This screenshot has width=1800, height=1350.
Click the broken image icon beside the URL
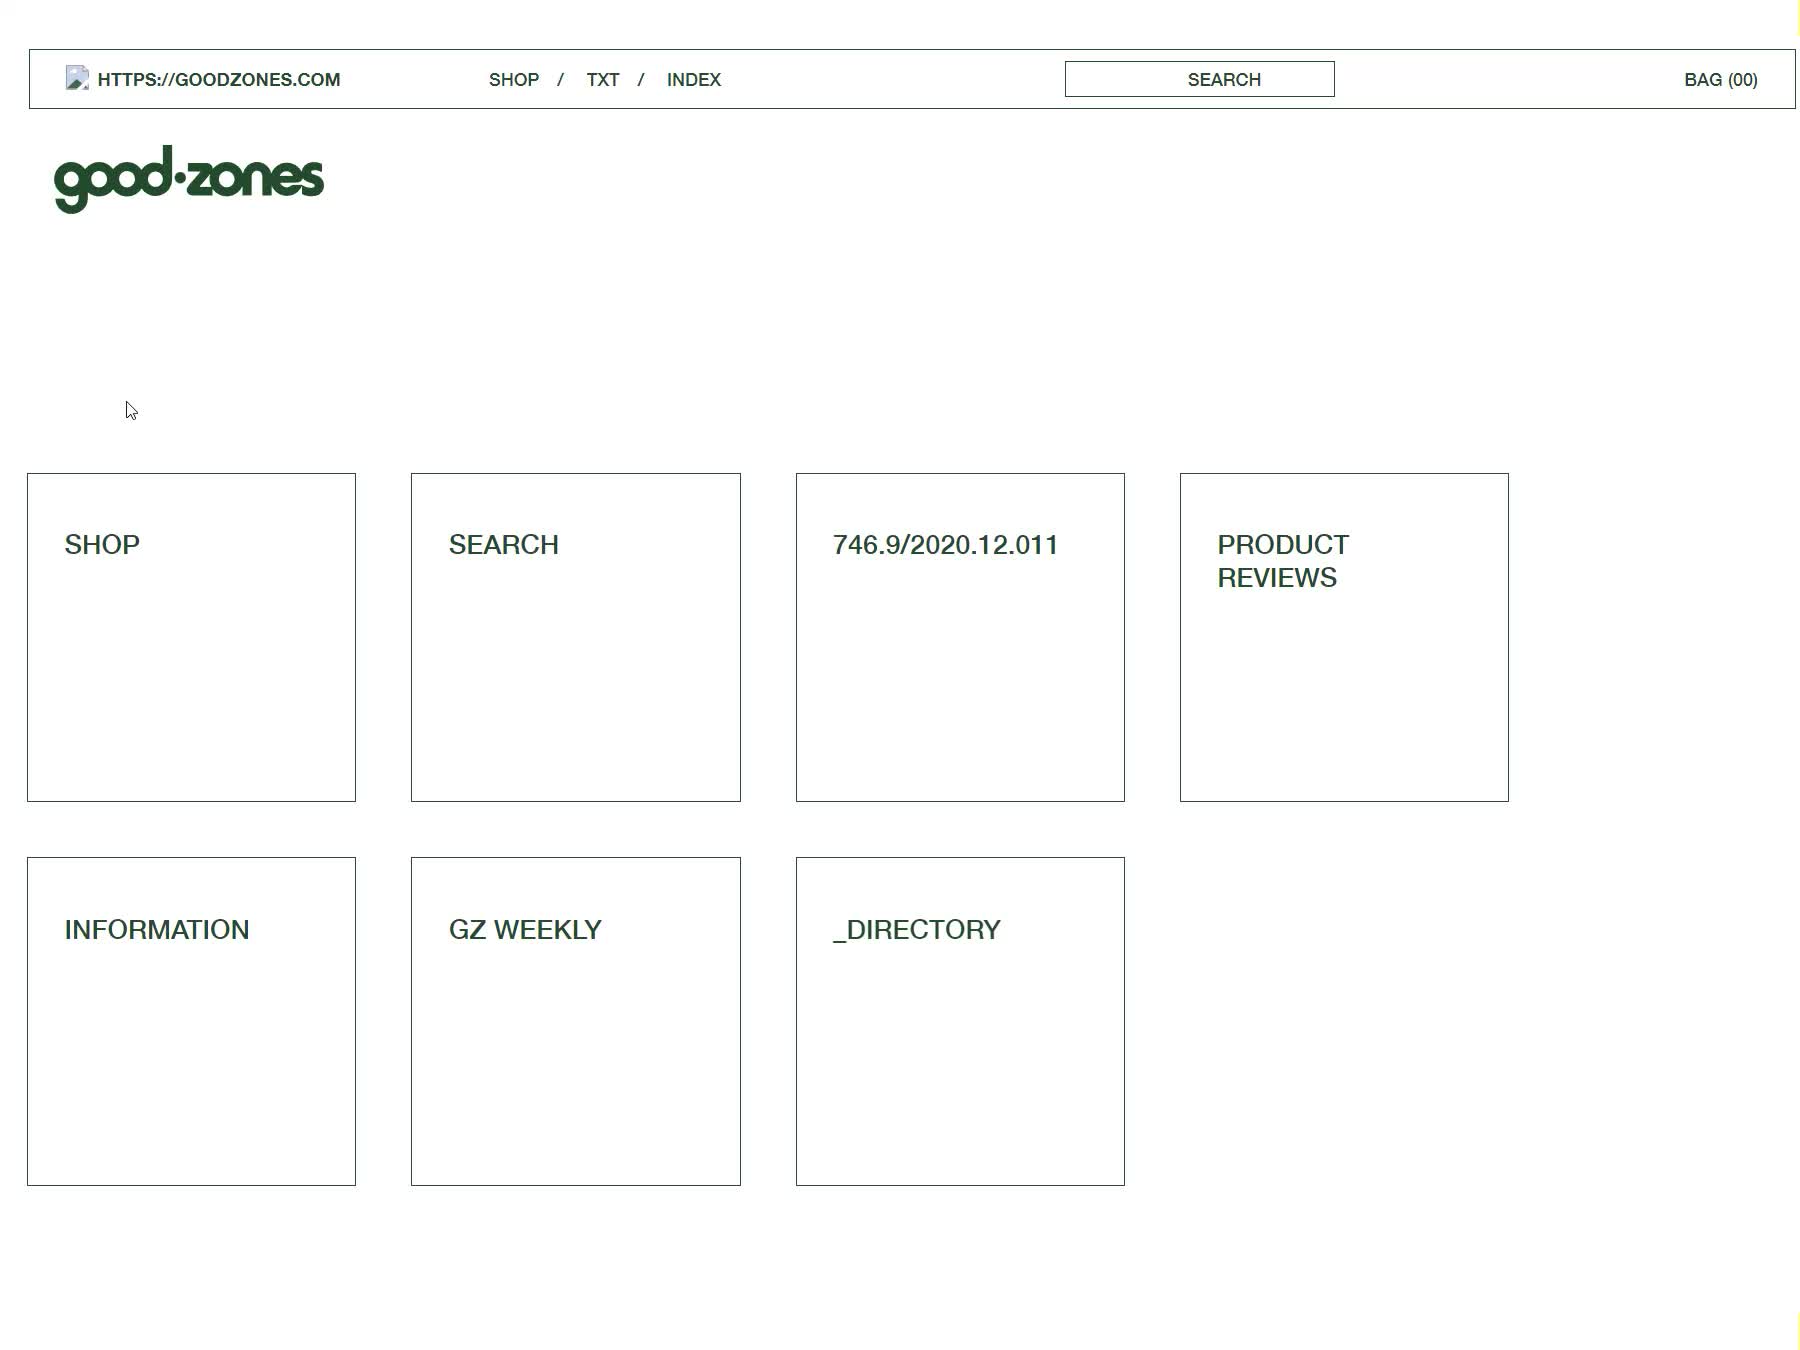click(77, 76)
